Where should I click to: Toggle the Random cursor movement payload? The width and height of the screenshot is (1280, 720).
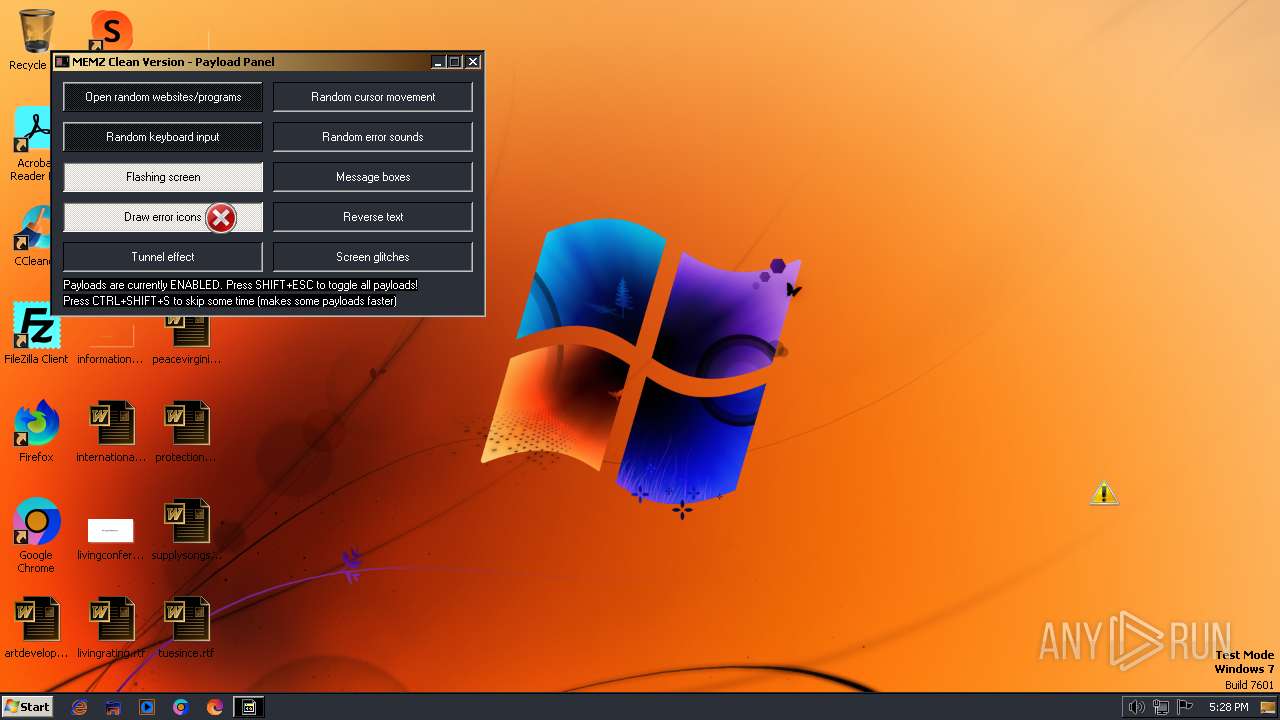(373, 97)
